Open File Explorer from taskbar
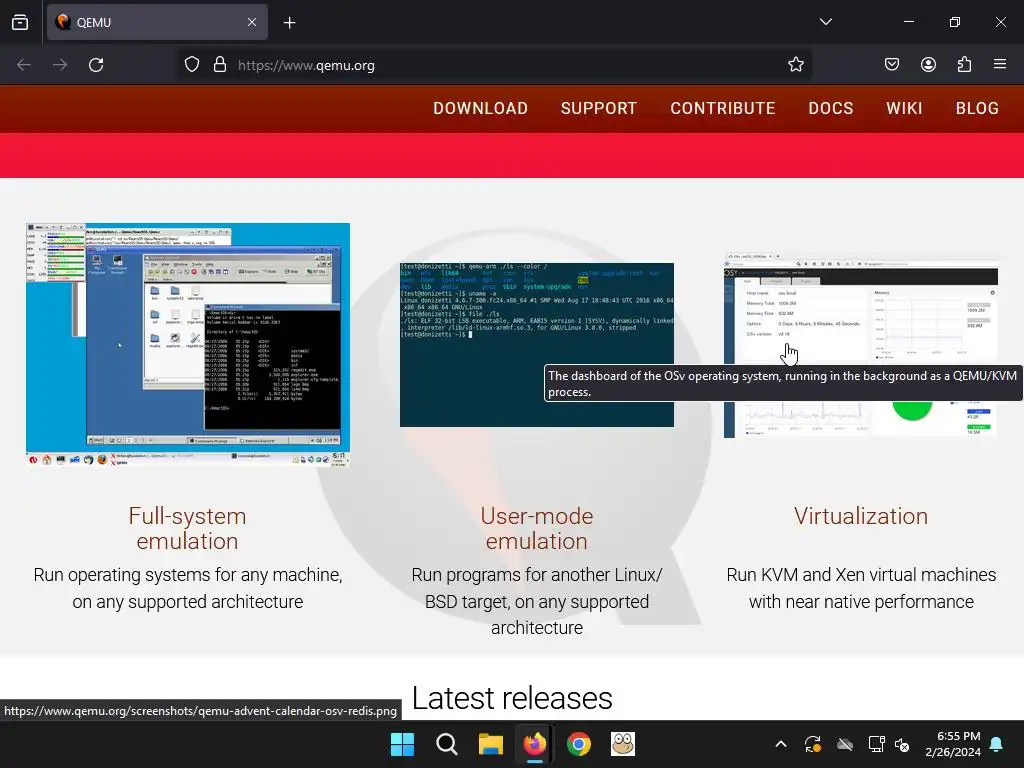This screenshot has height=768, width=1024. point(490,744)
